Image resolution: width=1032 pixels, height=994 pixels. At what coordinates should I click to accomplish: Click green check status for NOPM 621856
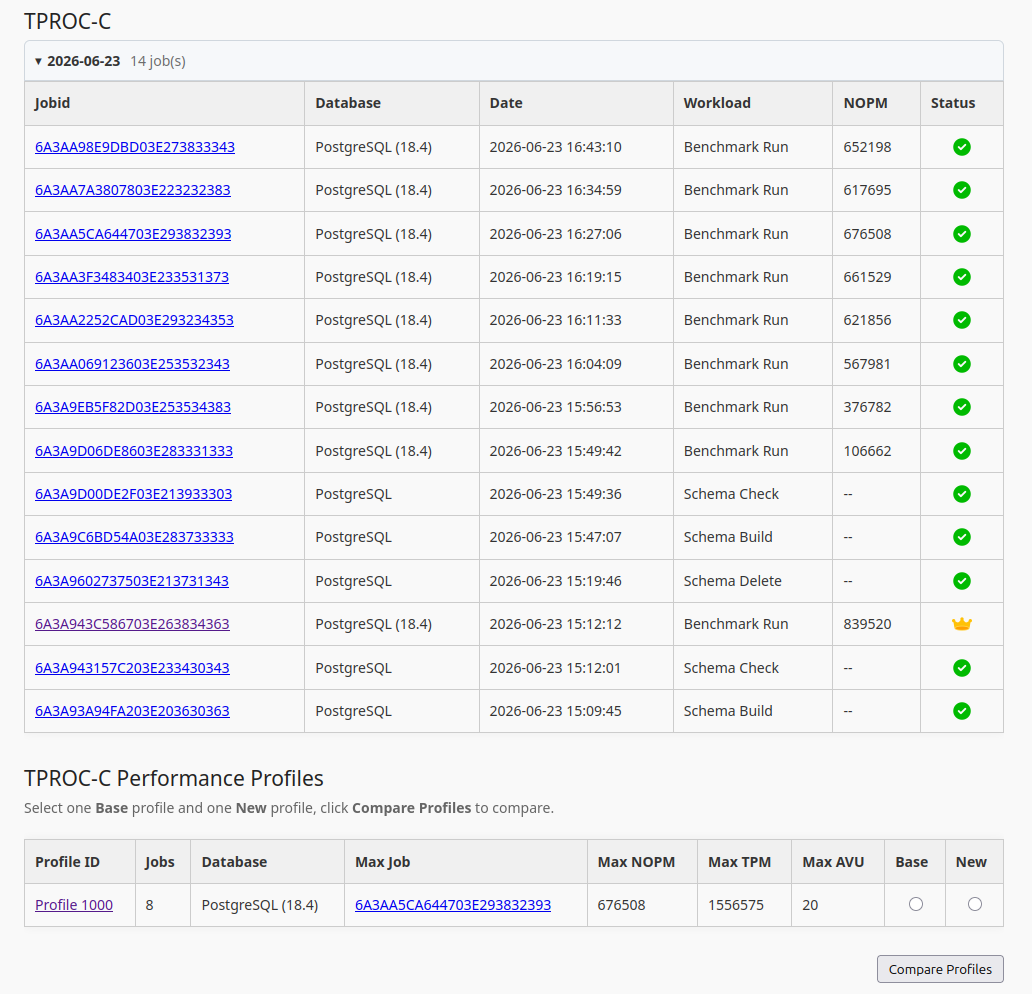pos(962,320)
